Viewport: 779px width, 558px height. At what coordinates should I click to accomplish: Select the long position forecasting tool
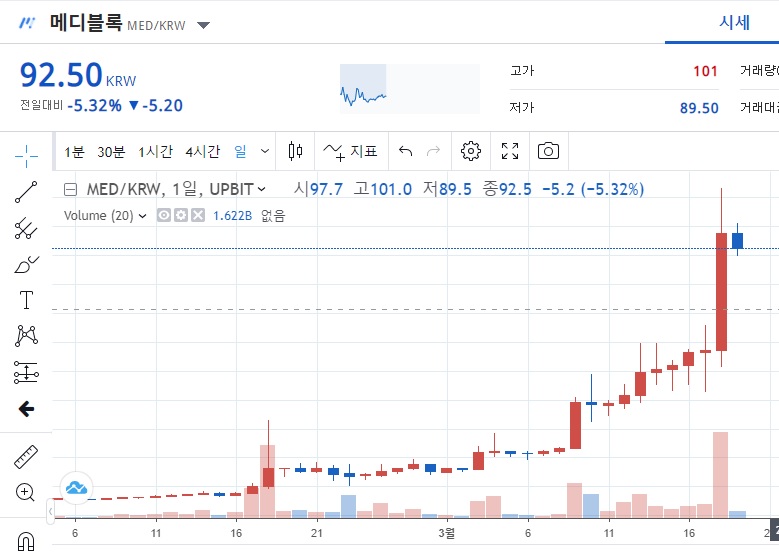[x=26, y=372]
